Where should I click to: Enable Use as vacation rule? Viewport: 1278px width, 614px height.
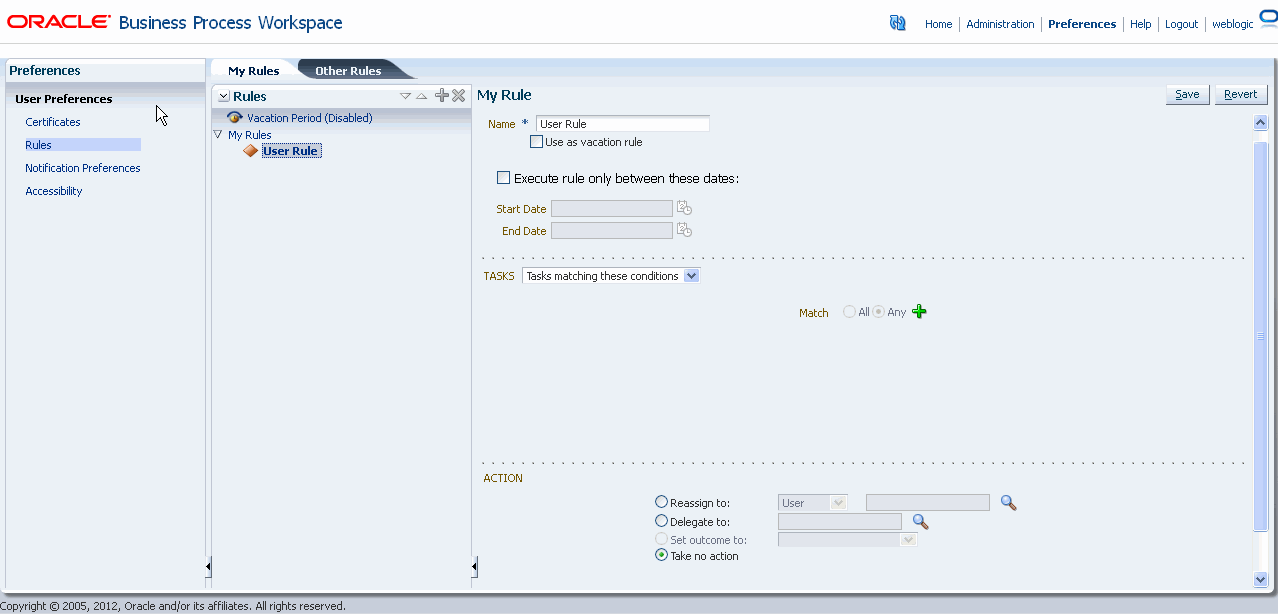pyautogui.click(x=537, y=142)
